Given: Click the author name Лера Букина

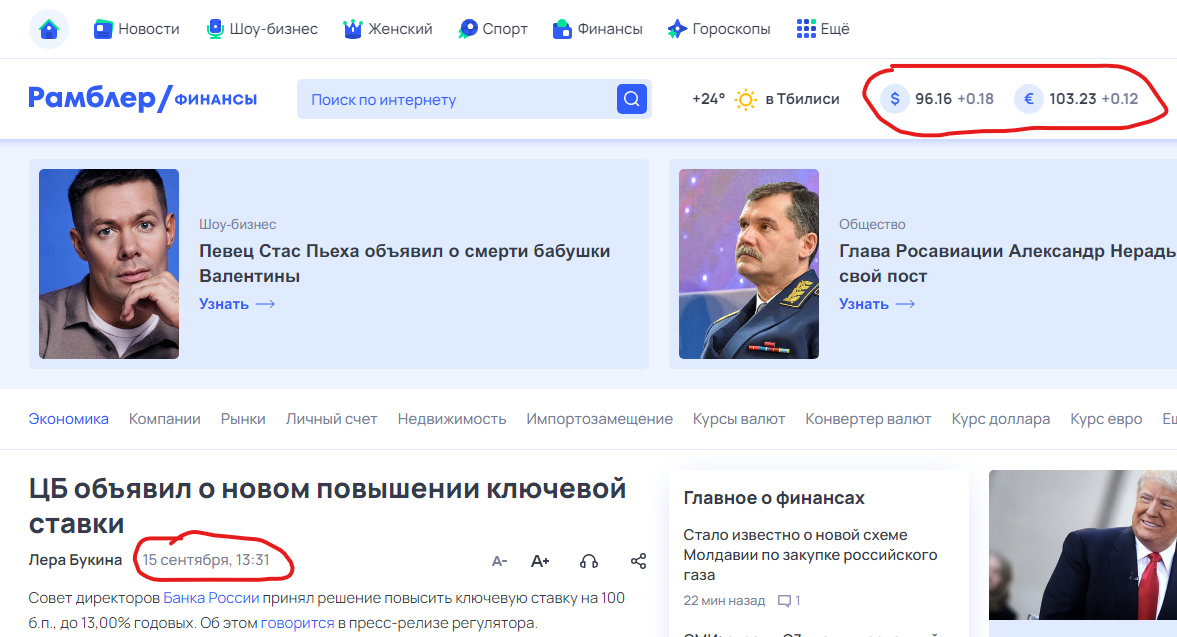Looking at the screenshot, I should pos(75,560).
